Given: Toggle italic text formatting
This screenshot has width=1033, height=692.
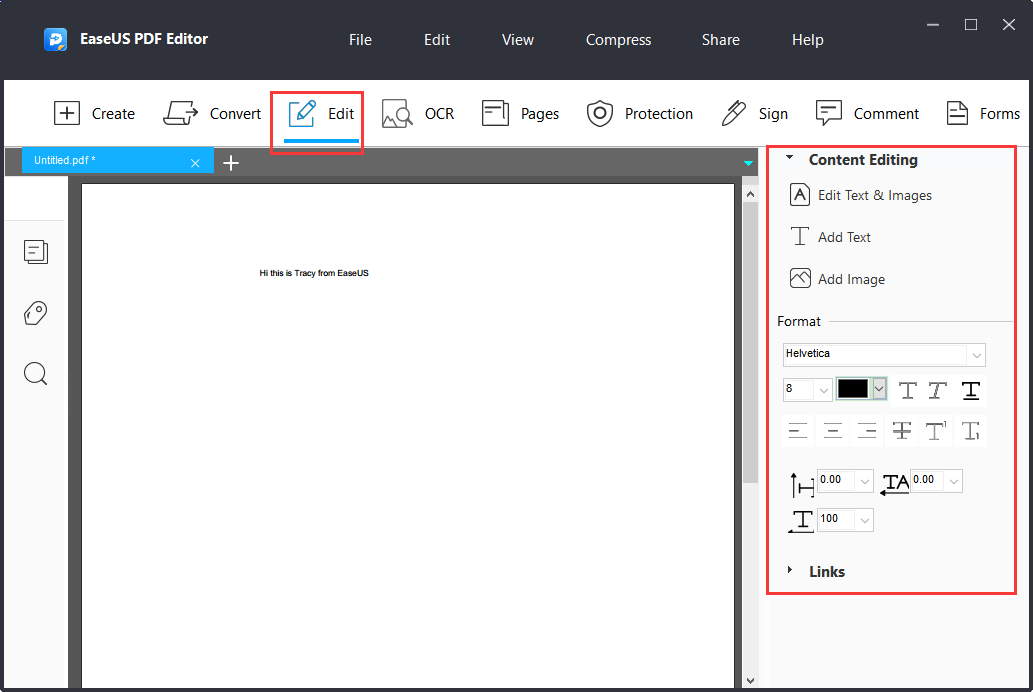Looking at the screenshot, I should point(937,390).
